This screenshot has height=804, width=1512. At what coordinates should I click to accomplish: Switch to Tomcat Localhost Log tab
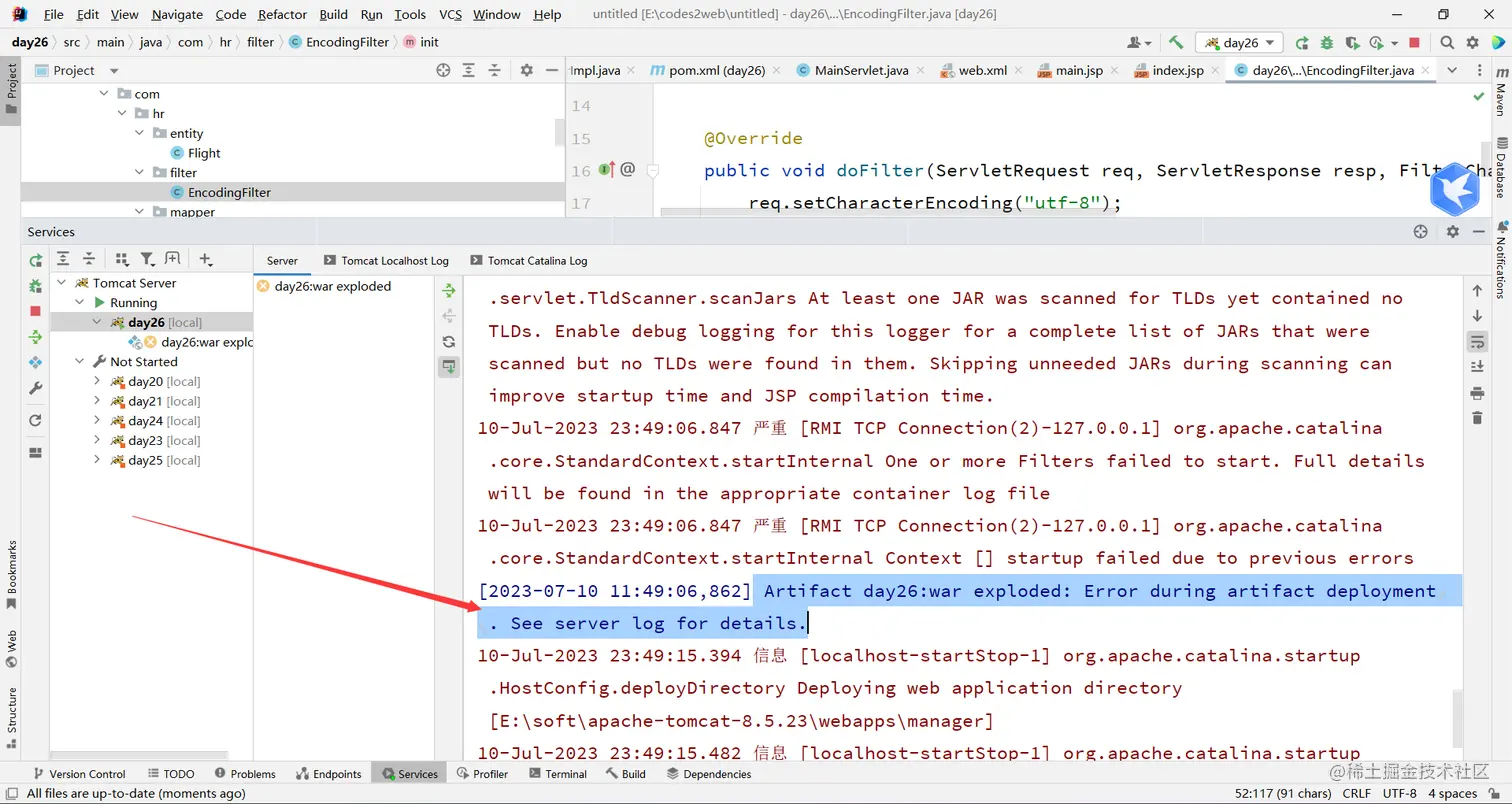point(386,260)
